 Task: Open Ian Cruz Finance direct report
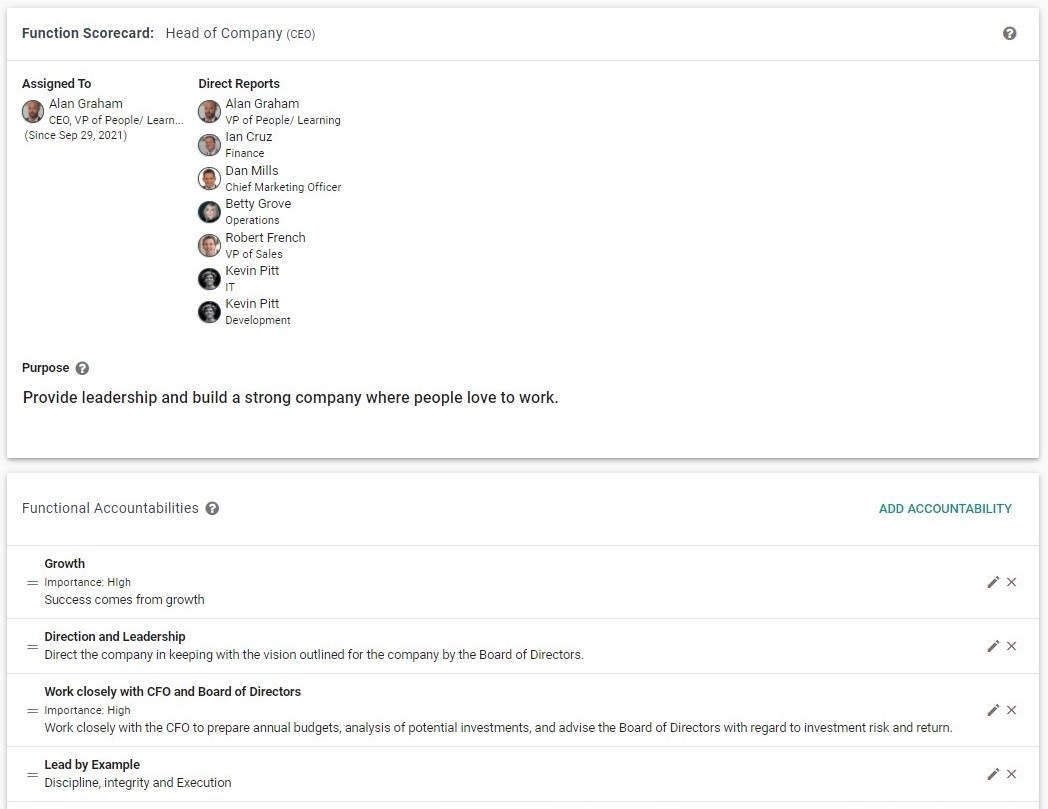pos(248,137)
